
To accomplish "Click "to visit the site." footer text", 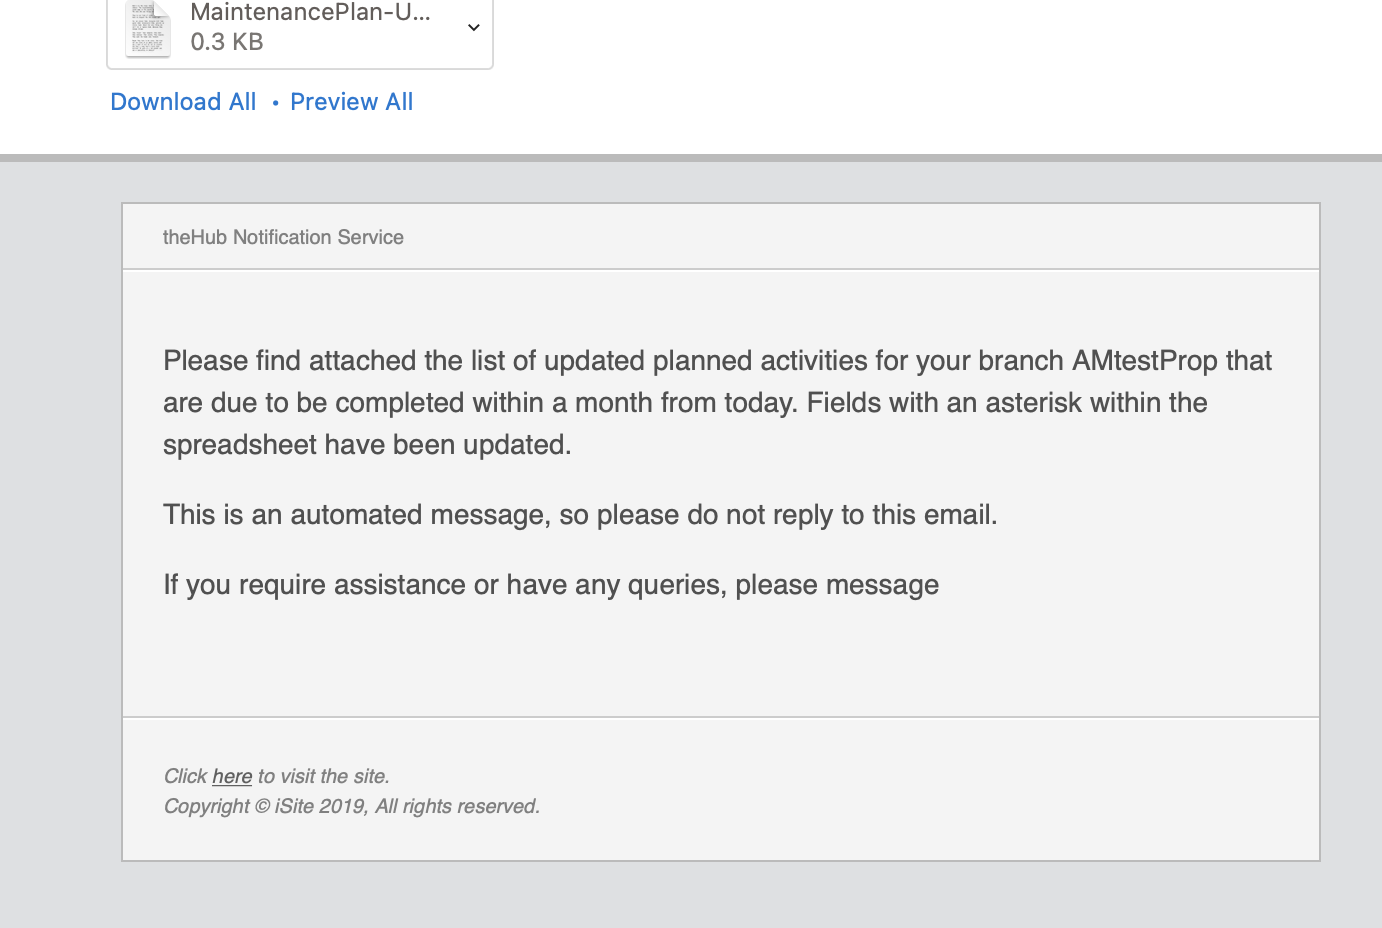I will [323, 776].
